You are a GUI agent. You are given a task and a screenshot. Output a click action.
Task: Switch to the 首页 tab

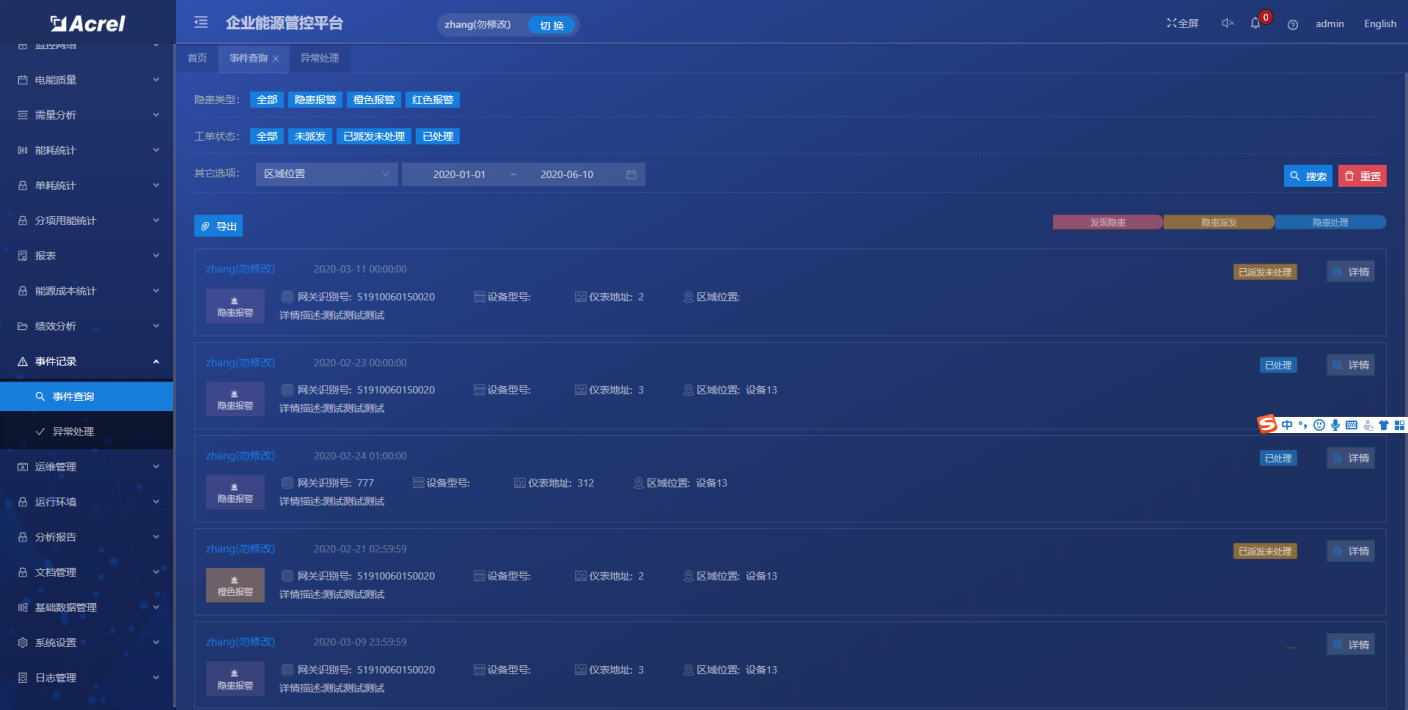197,58
